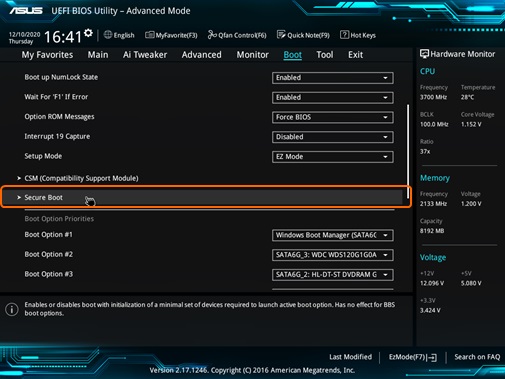Click the Voltage section heading
The image size is (505, 379).
pyautogui.click(x=433, y=257)
